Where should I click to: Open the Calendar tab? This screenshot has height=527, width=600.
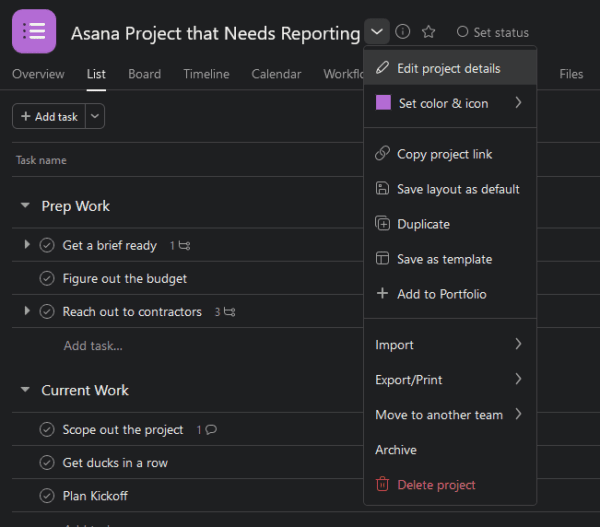click(x=276, y=74)
